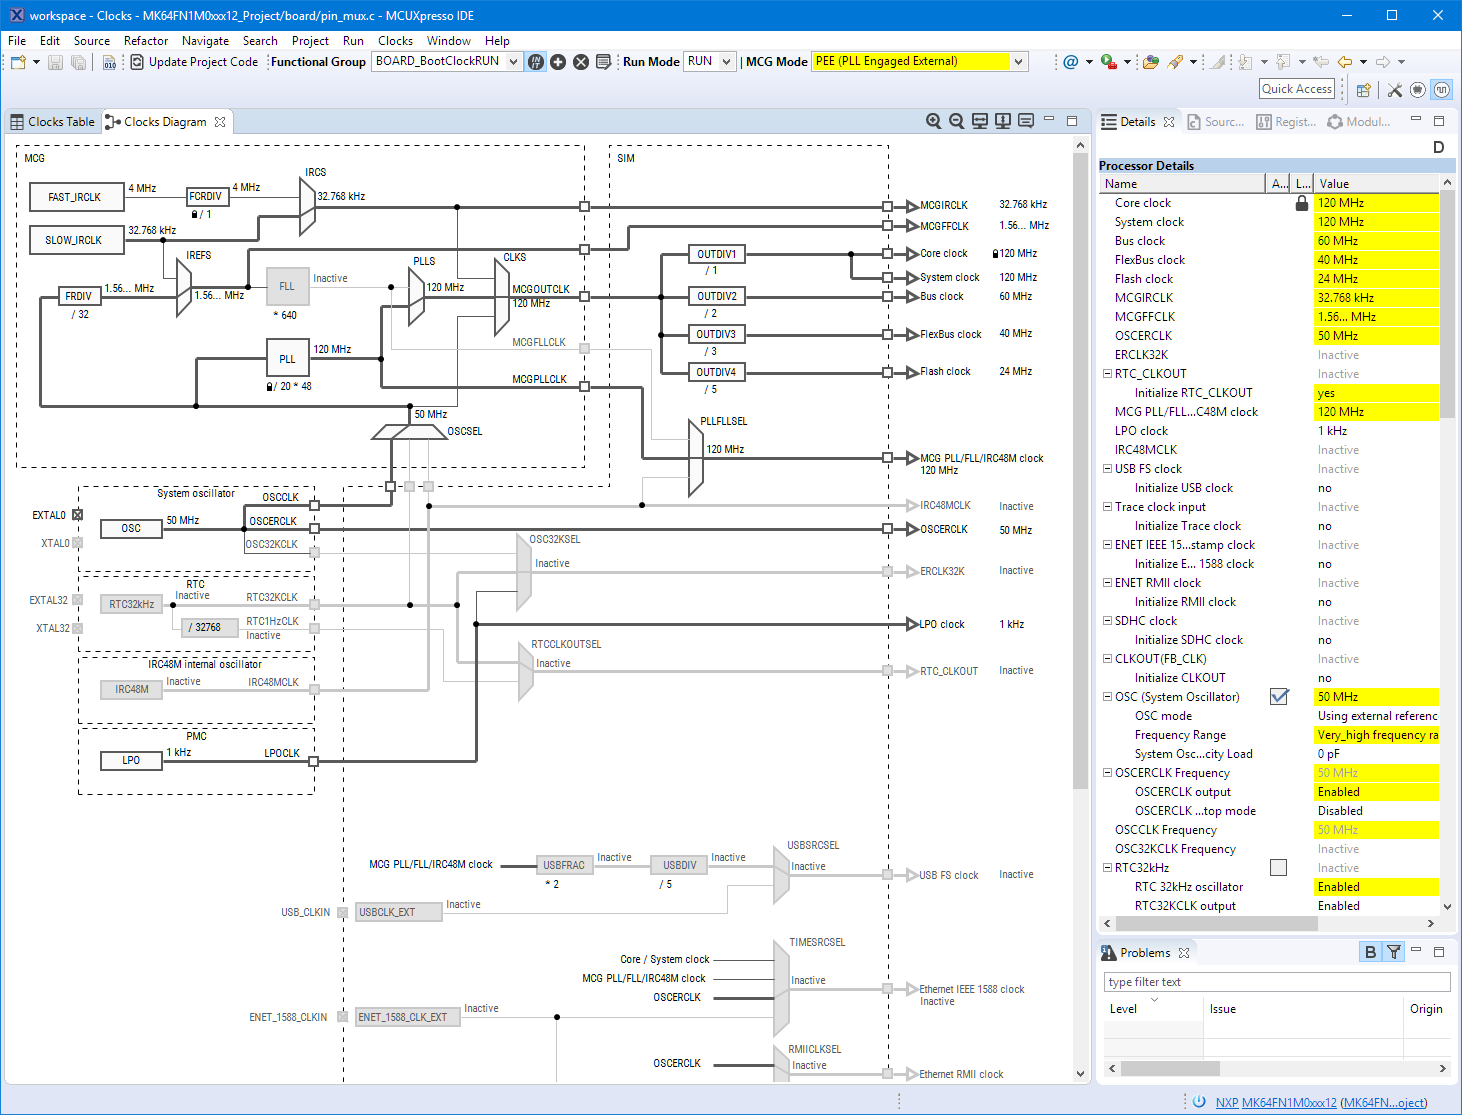This screenshot has width=1462, height=1115.
Task: Click the zoom in magnifier icon
Action: point(933,121)
